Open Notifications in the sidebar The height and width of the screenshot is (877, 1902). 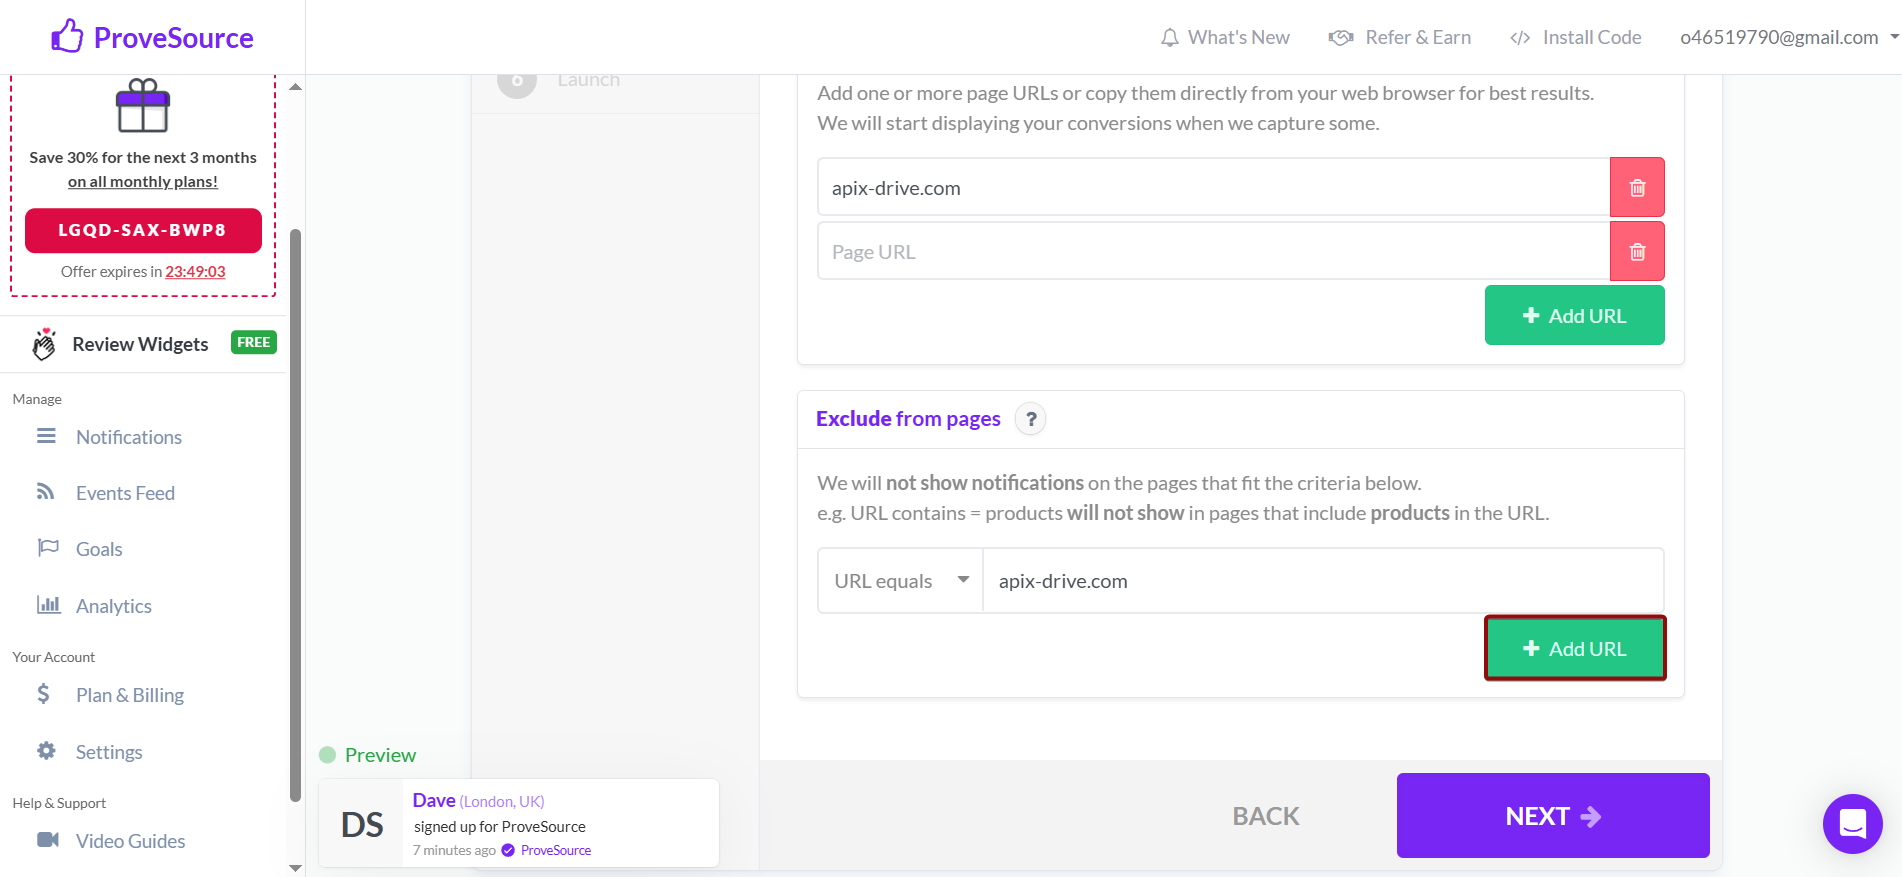pyautogui.click(x=129, y=437)
